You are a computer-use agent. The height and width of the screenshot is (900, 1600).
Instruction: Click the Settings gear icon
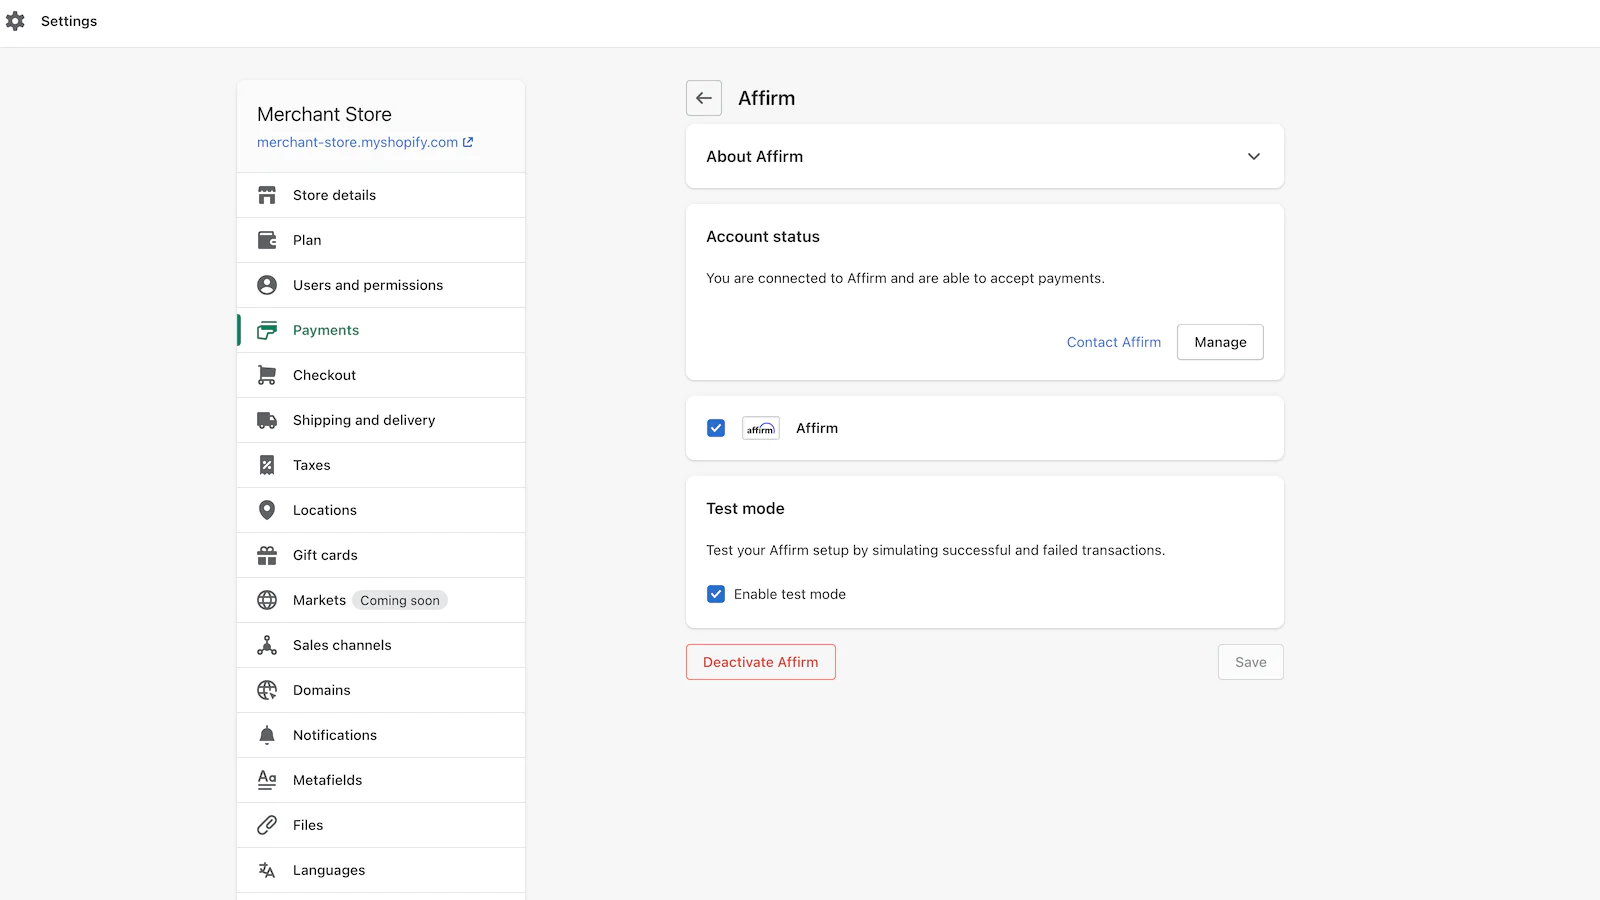click(15, 21)
